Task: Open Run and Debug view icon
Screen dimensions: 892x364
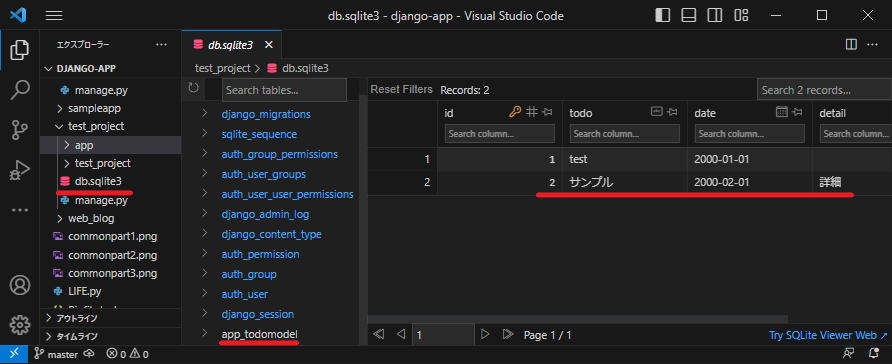Action: coord(19,170)
